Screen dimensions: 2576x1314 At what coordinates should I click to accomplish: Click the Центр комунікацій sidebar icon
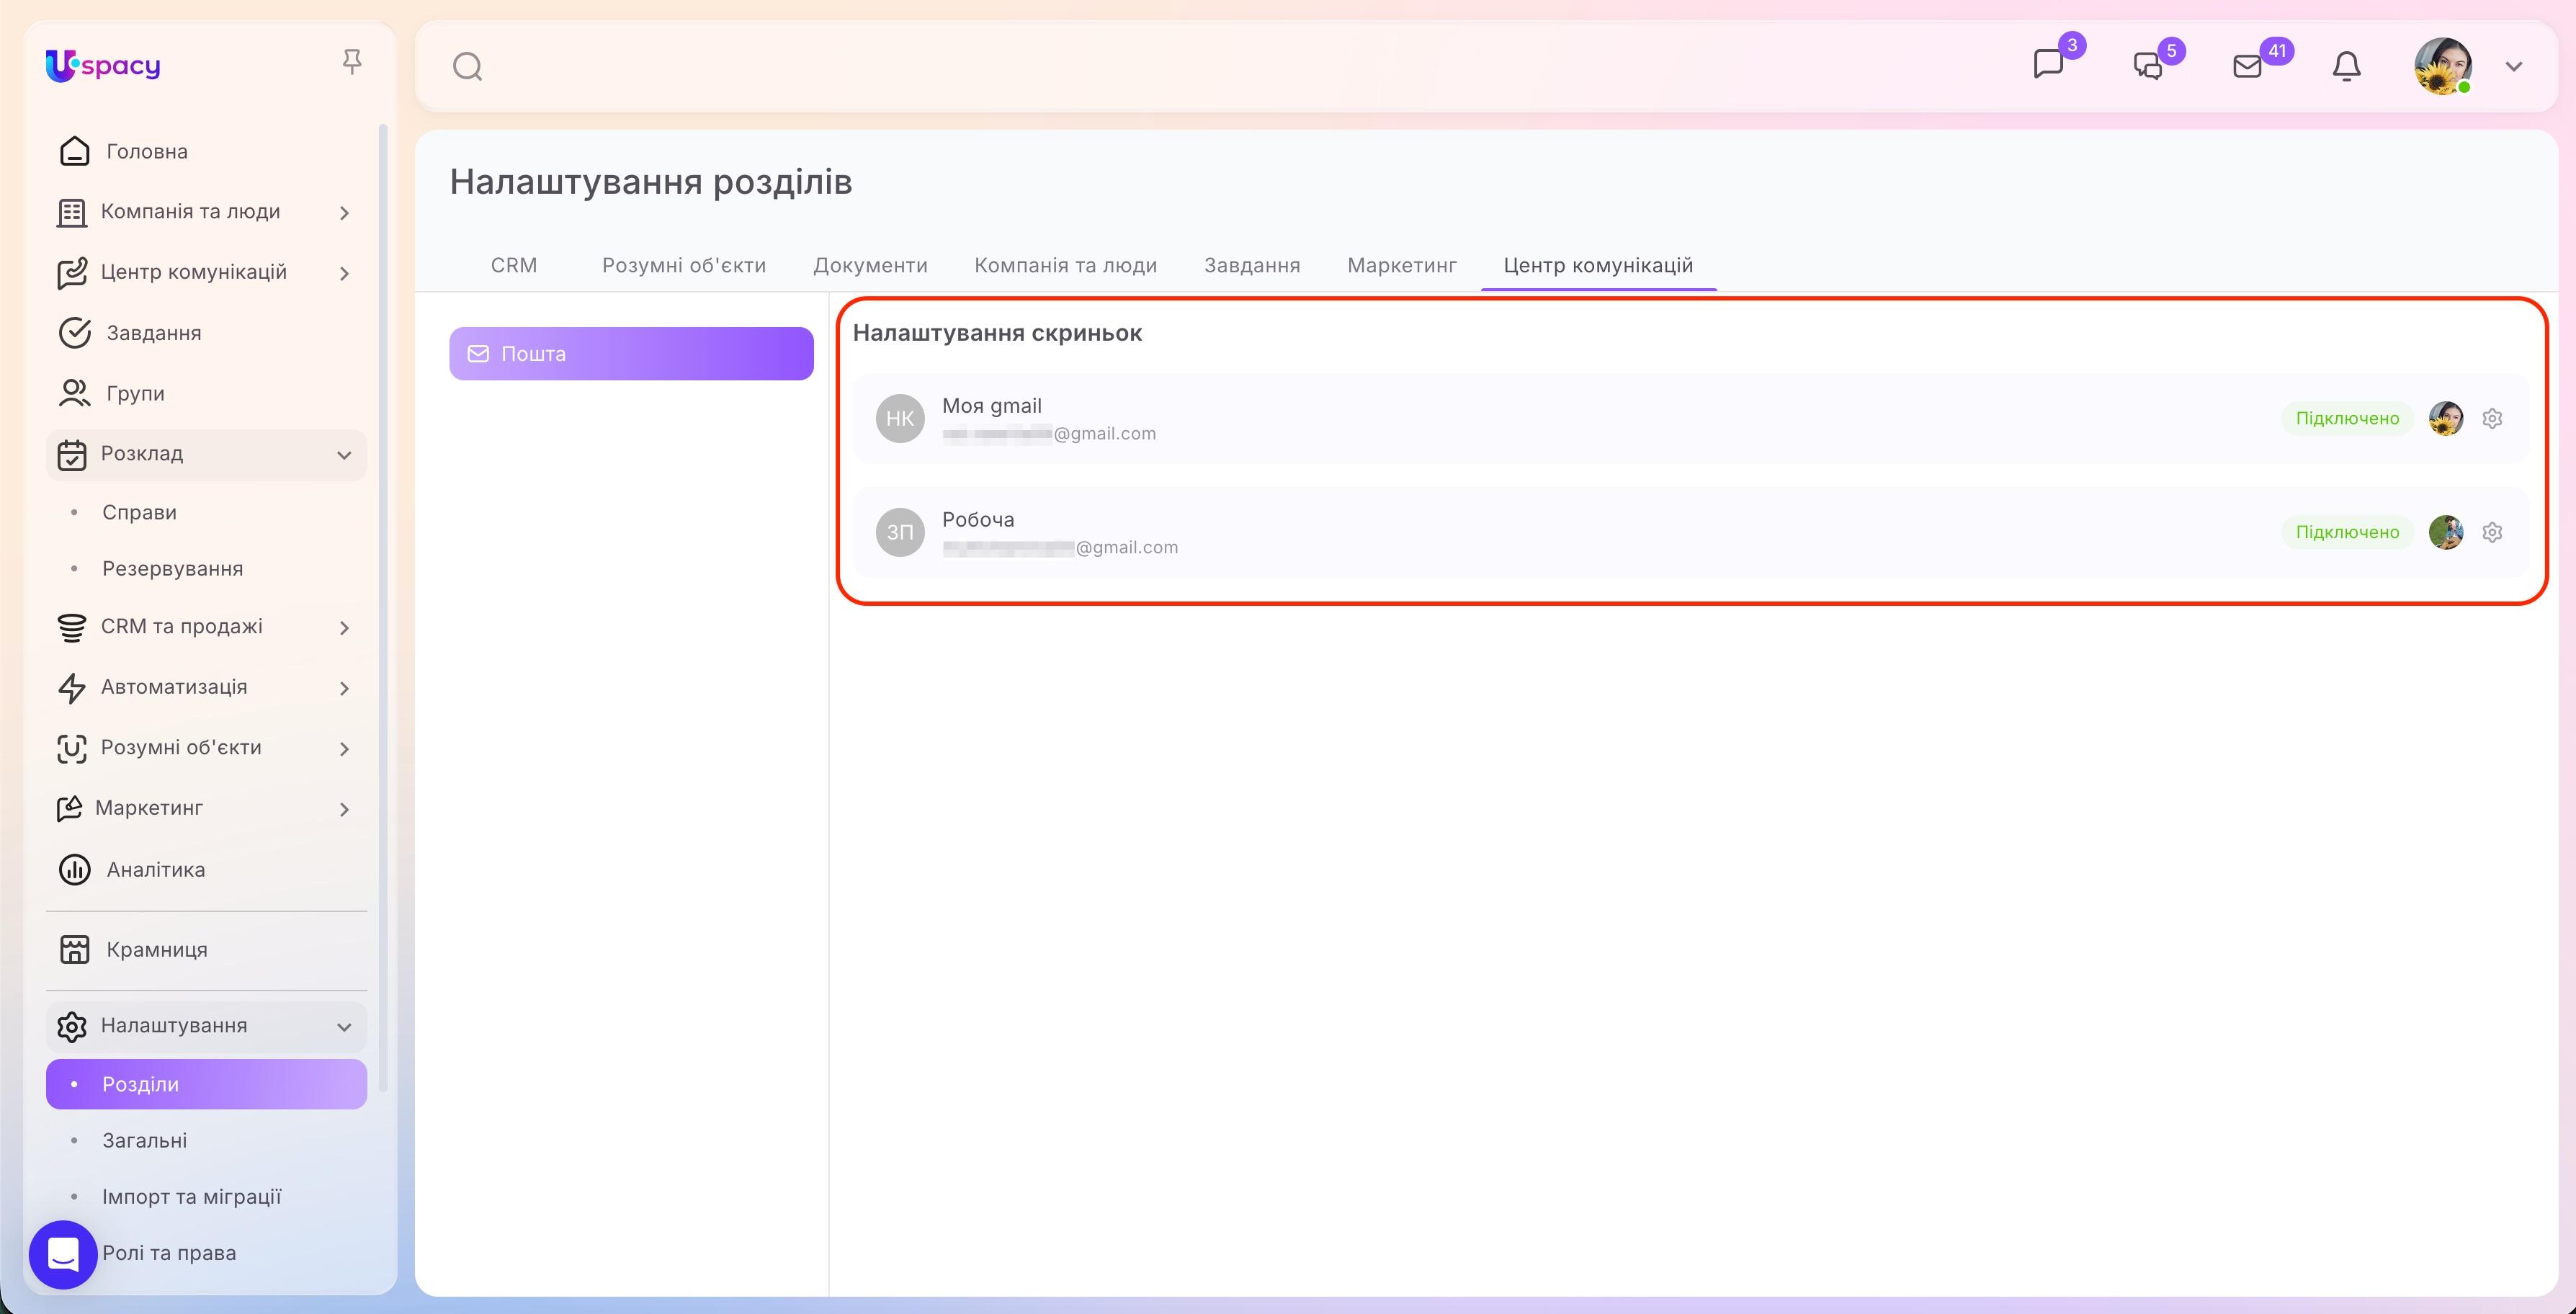coord(71,273)
